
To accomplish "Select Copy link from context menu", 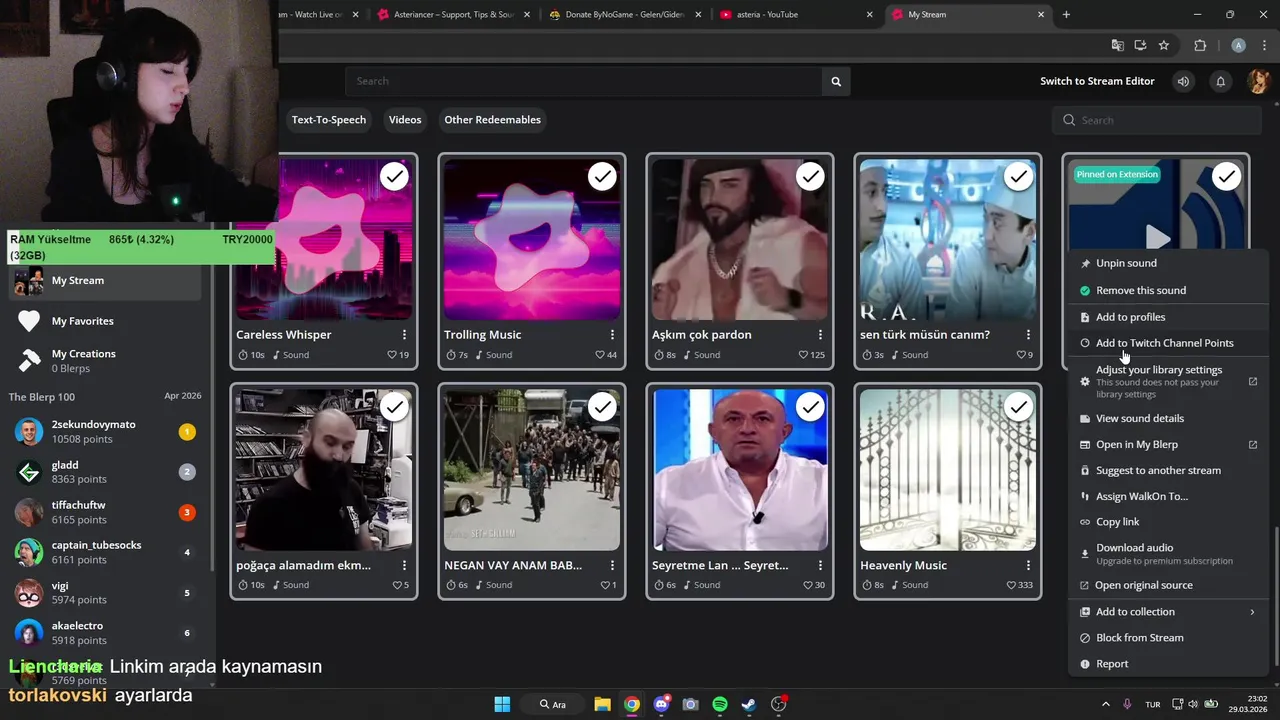I will [1168, 522].
